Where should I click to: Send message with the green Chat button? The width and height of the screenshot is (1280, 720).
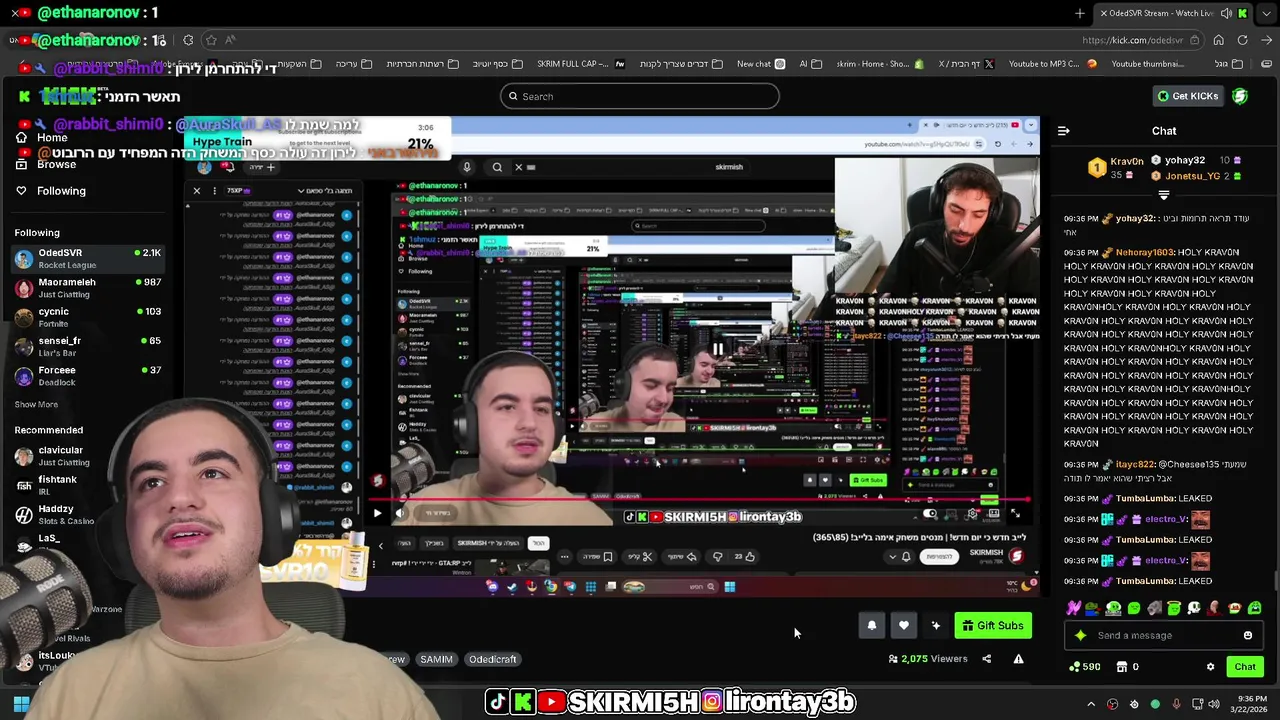(x=1245, y=667)
